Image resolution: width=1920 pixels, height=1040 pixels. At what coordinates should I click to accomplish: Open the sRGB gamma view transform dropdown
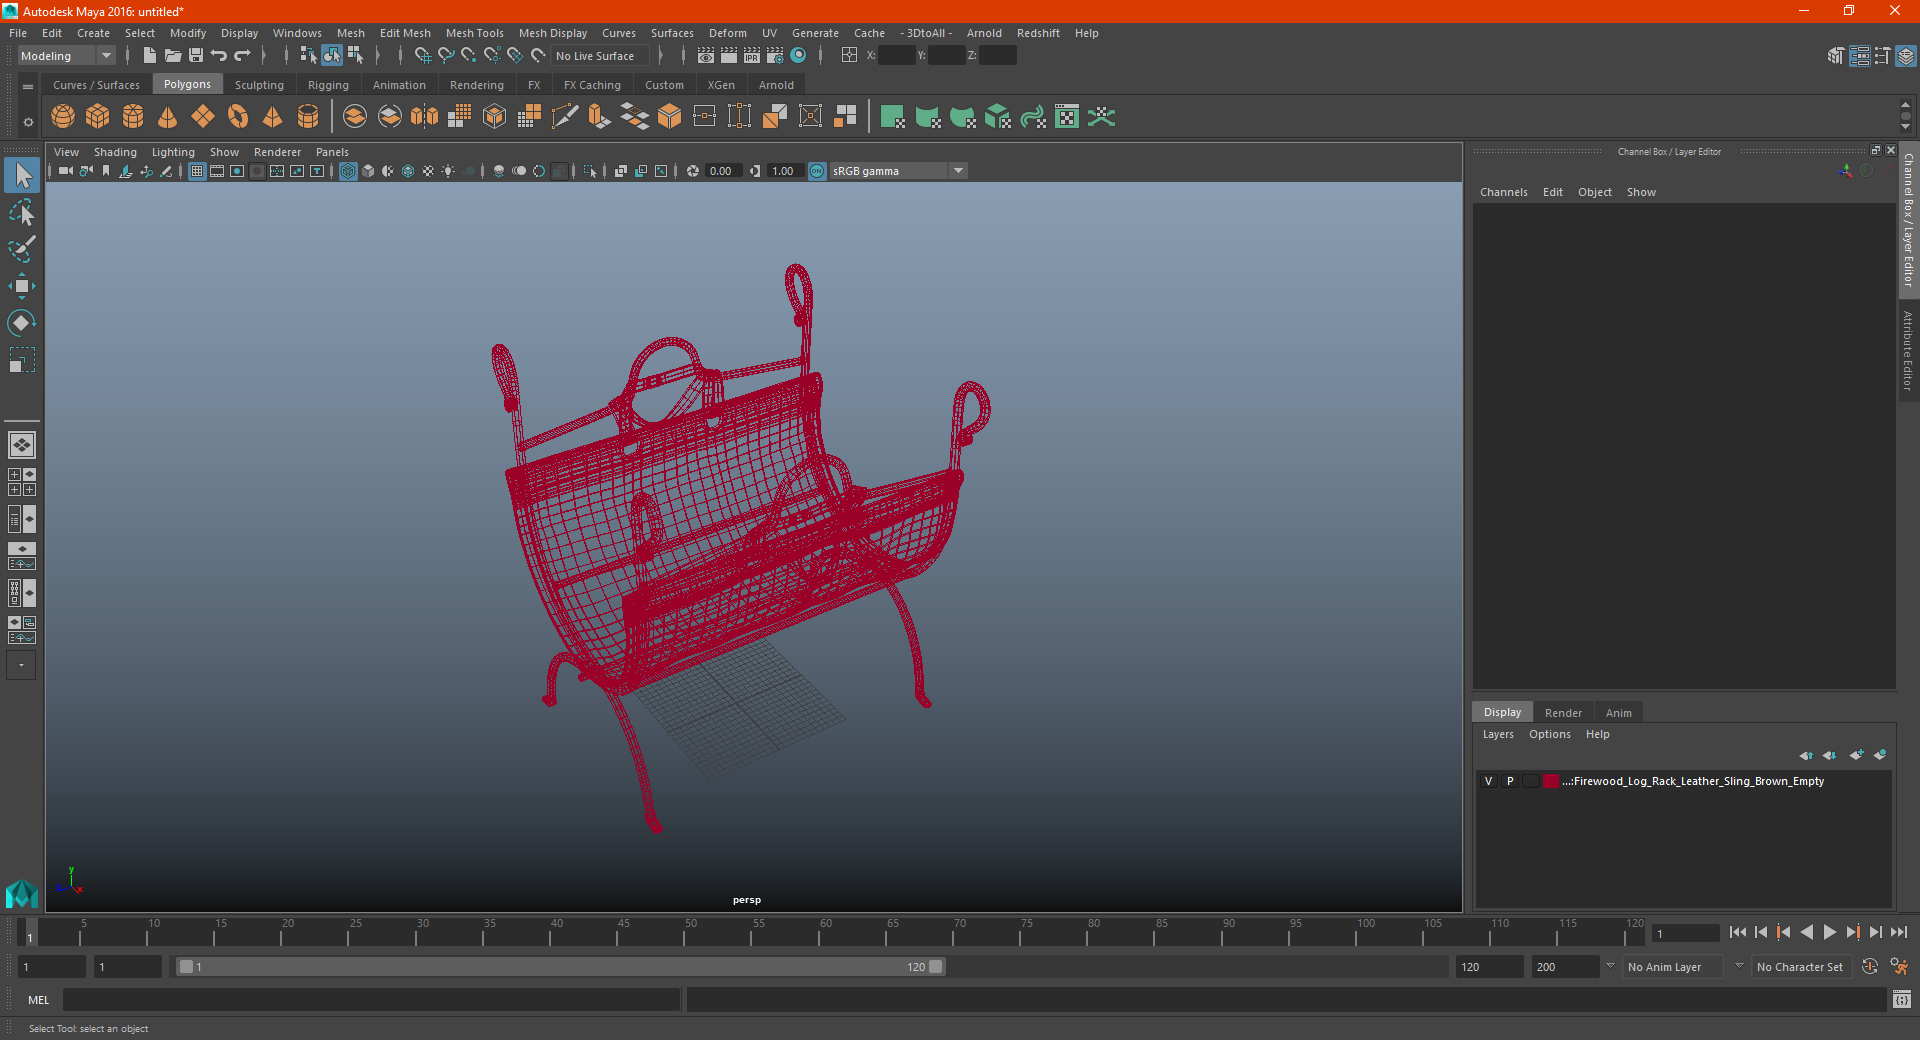898,171
